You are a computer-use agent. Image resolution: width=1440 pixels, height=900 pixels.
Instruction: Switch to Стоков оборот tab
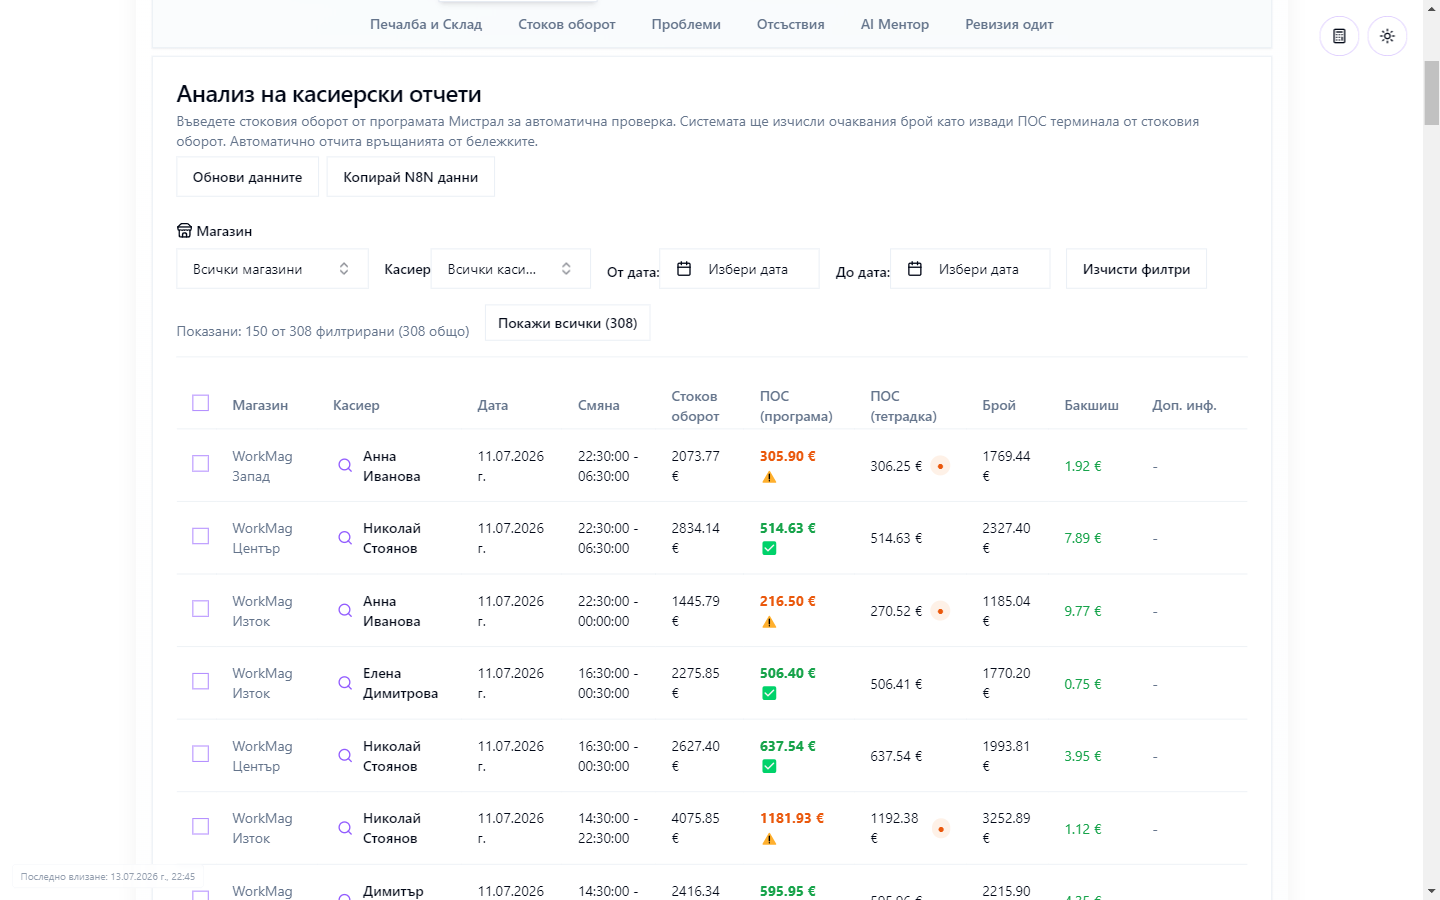567,24
